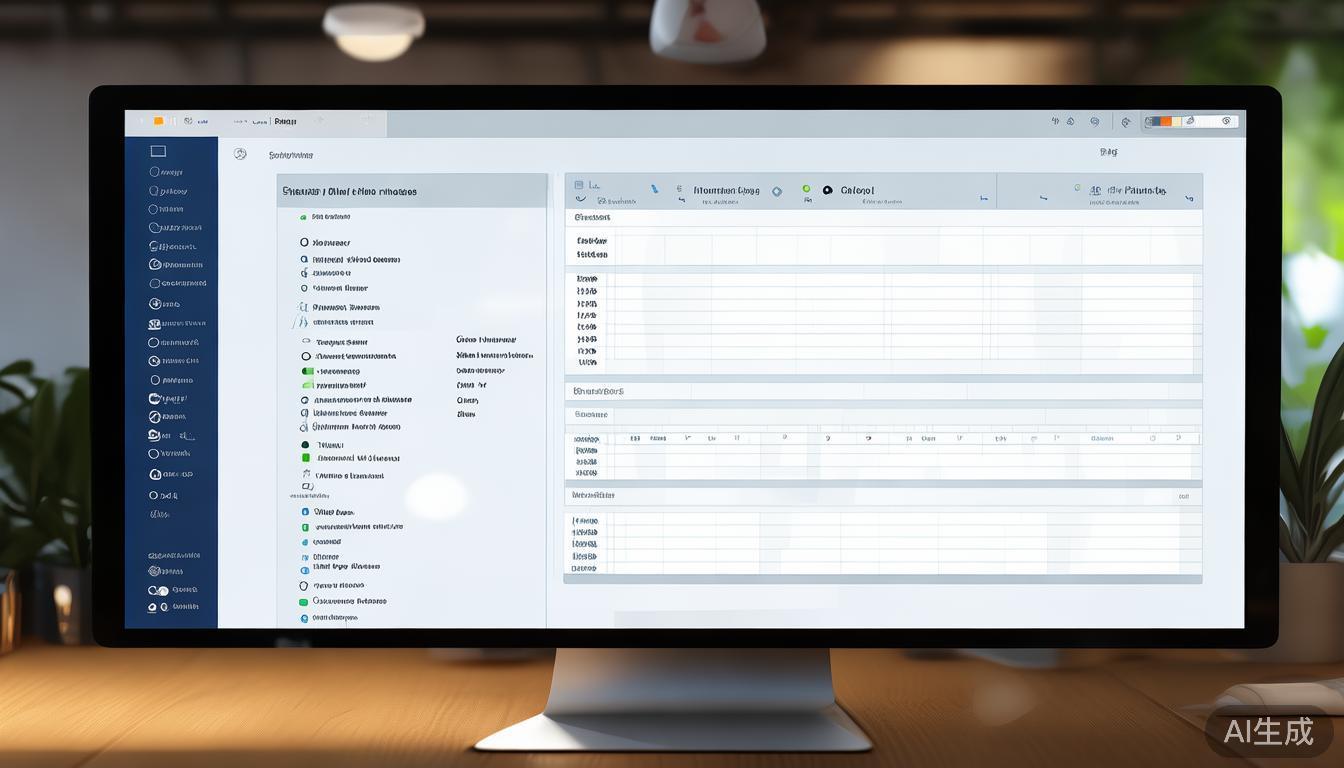The height and width of the screenshot is (768, 1344).
Task: Click the circular icon beside the page heading
Action: click(240, 154)
